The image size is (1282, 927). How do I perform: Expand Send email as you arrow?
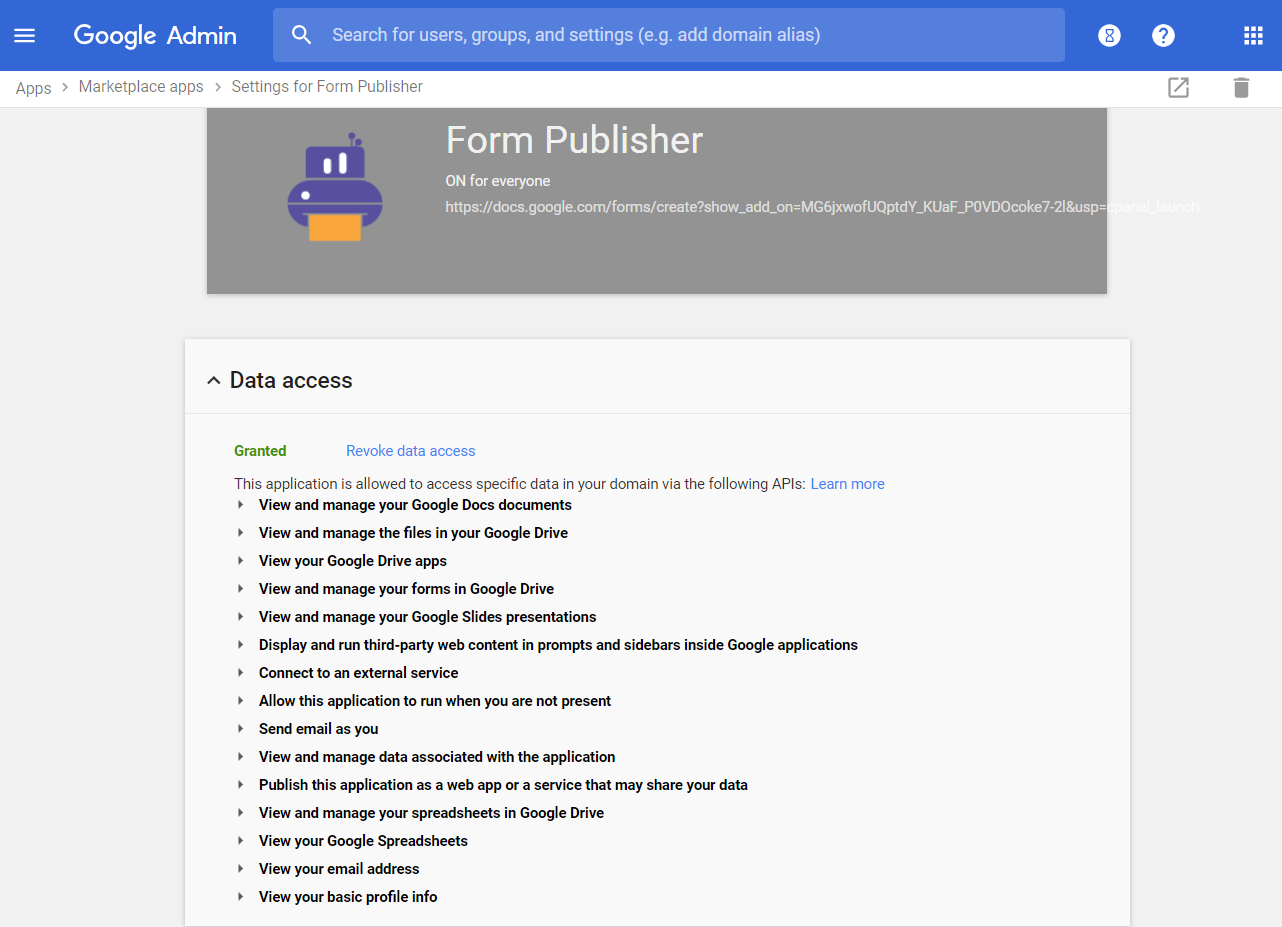click(241, 729)
